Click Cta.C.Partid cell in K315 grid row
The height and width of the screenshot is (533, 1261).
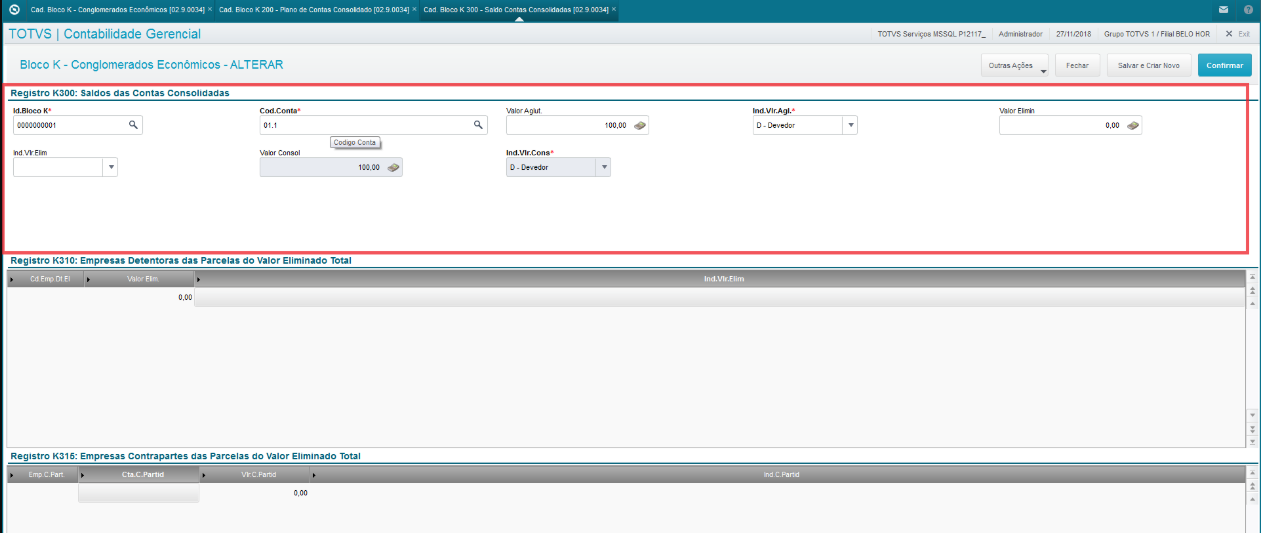(139, 493)
